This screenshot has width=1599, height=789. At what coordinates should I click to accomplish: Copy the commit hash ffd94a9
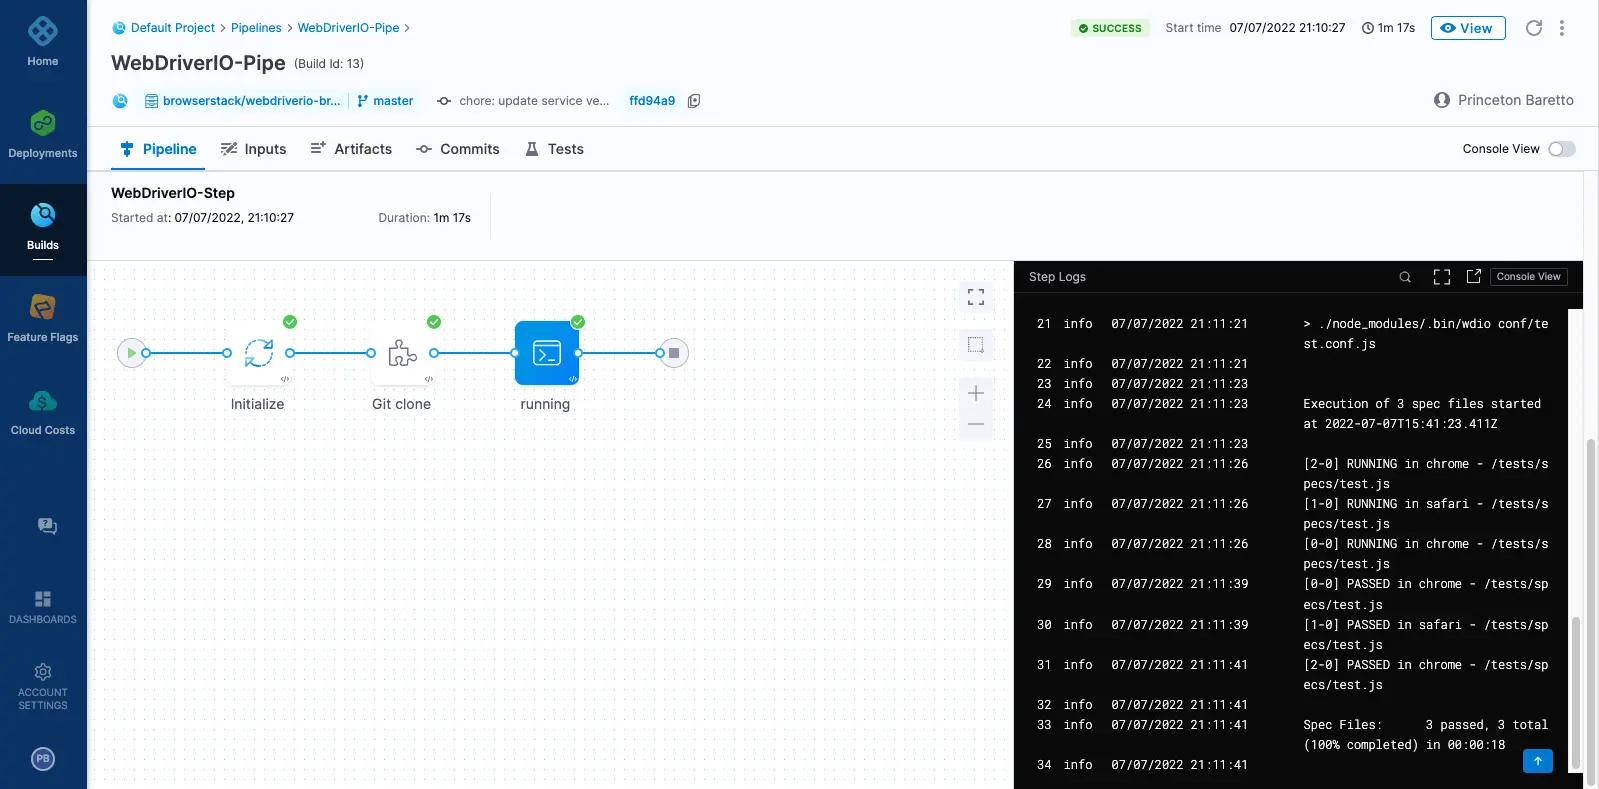(694, 101)
